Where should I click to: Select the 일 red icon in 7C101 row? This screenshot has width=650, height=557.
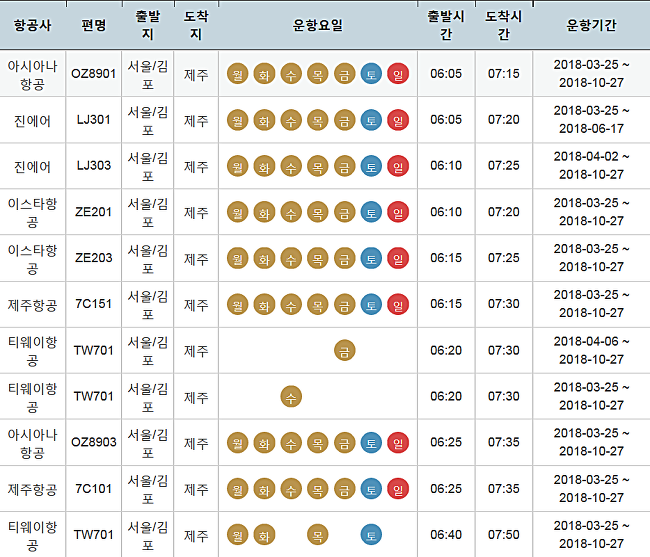(x=398, y=489)
